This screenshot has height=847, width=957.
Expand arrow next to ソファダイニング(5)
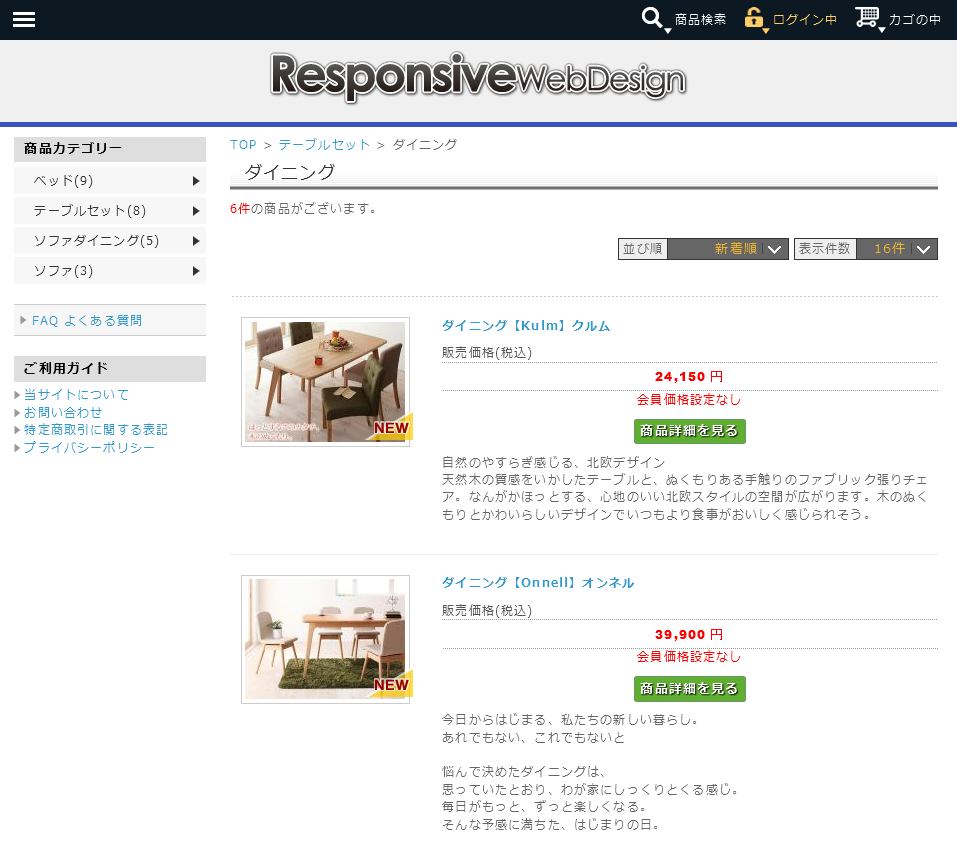pyautogui.click(x=196, y=240)
